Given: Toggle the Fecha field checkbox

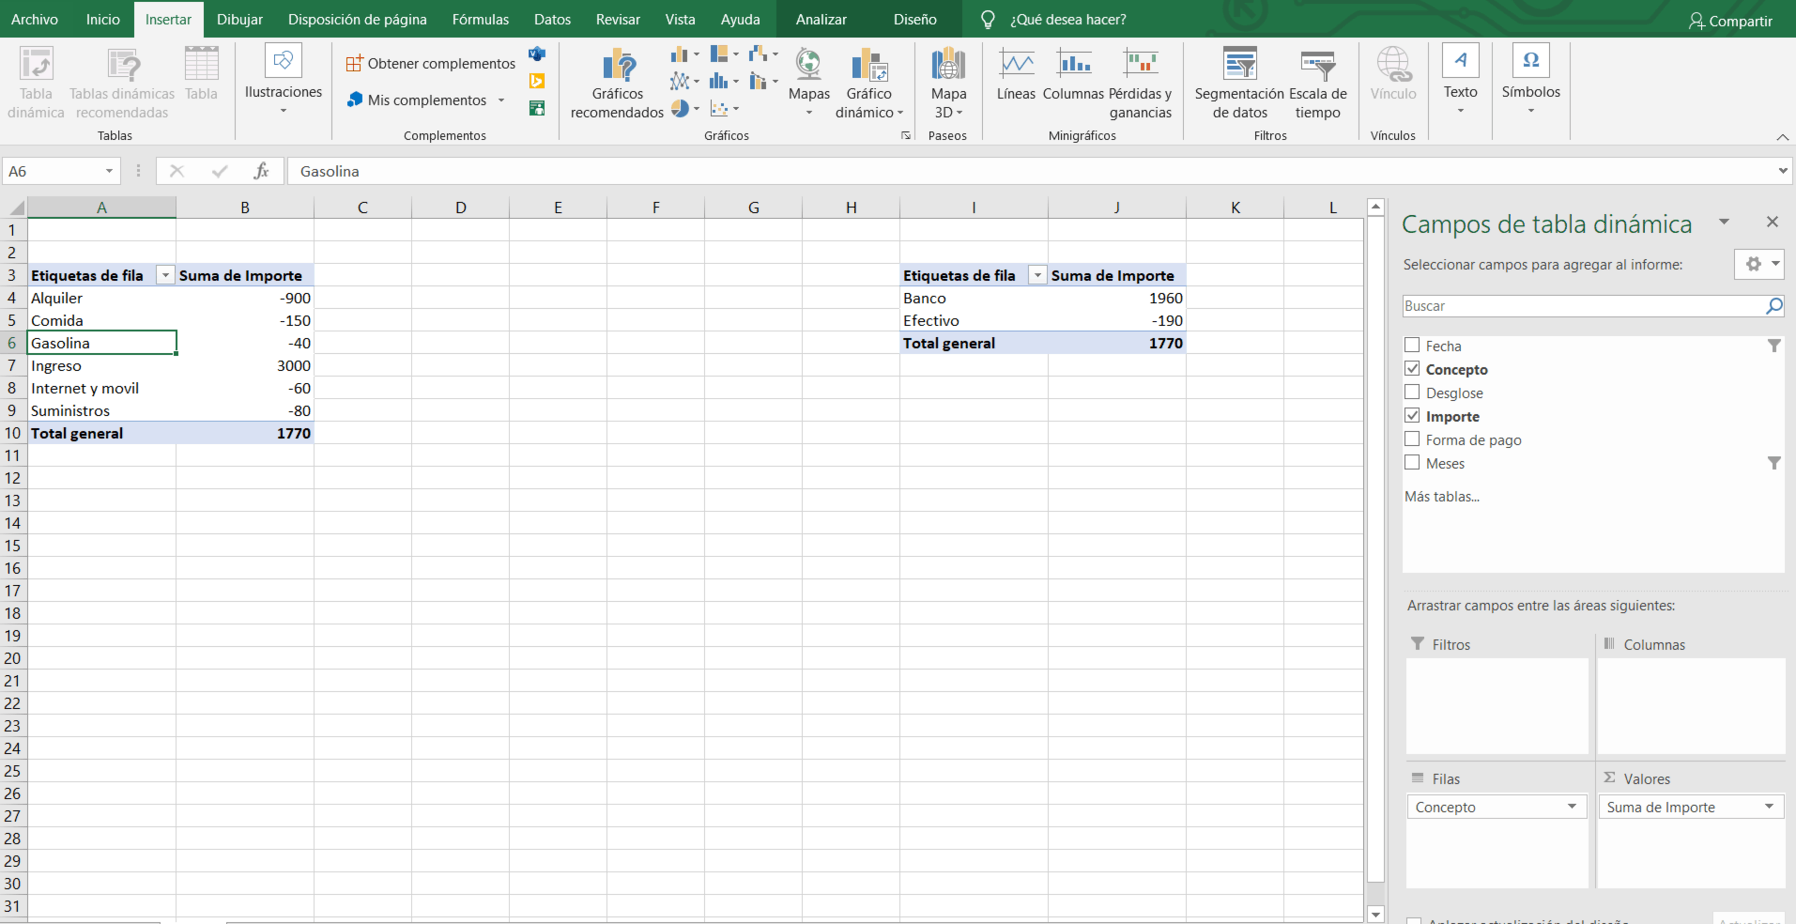Looking at the screenshot, I should coord(1412,345).
